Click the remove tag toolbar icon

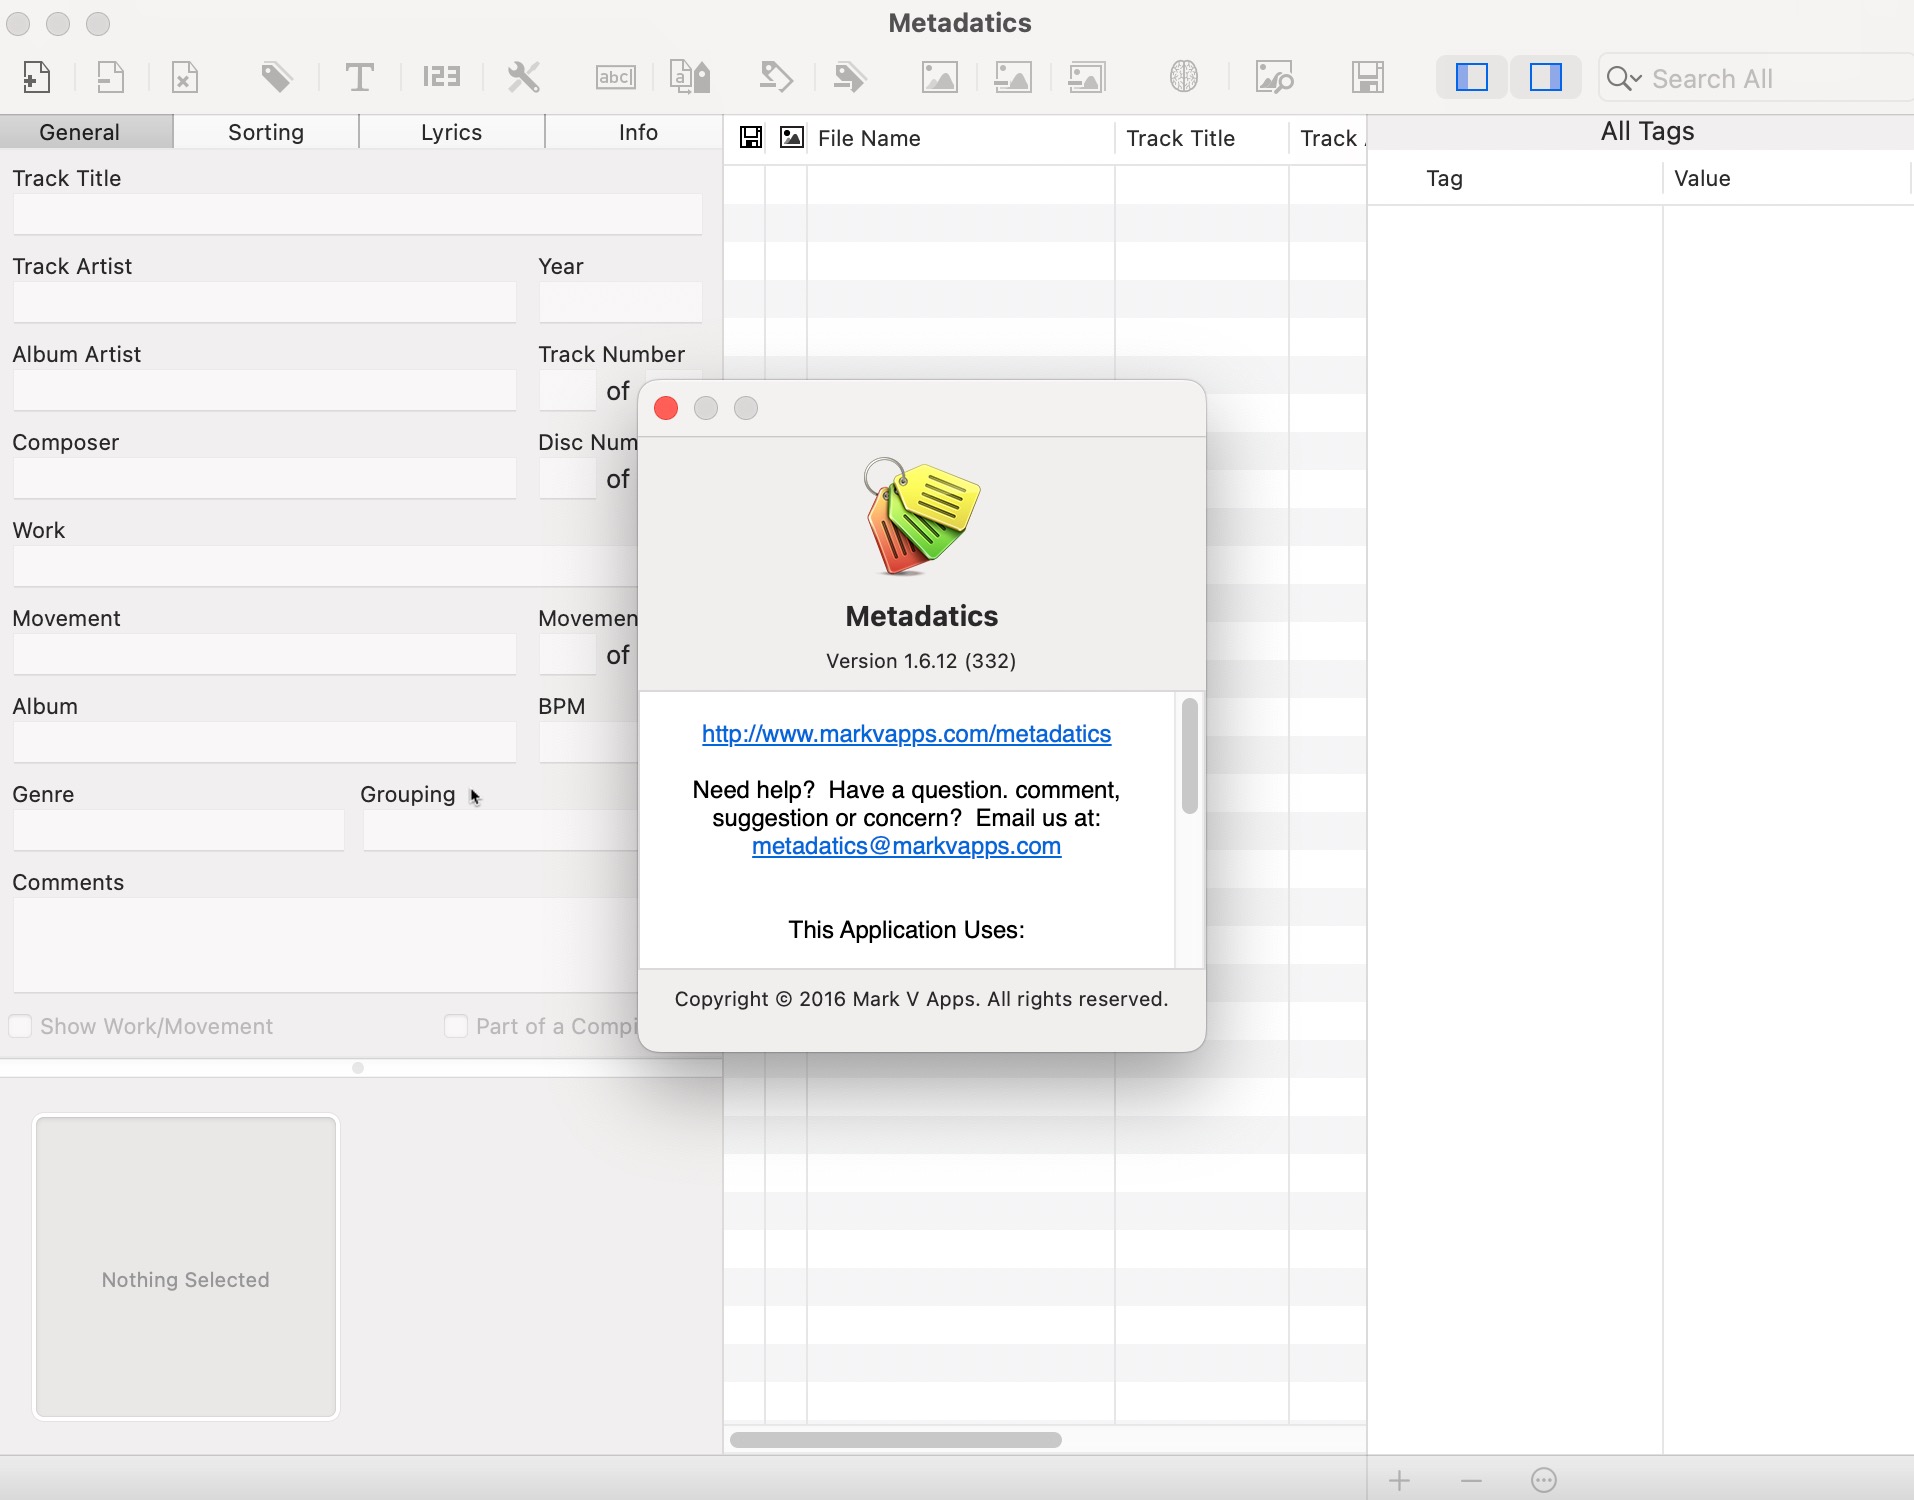click(x=776, y=77)
